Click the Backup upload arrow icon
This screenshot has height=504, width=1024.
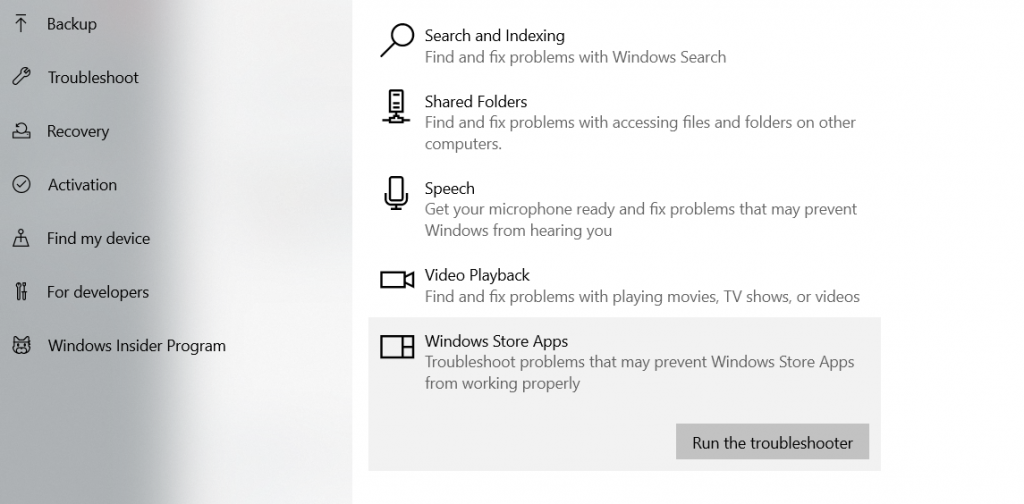point(21,24)
